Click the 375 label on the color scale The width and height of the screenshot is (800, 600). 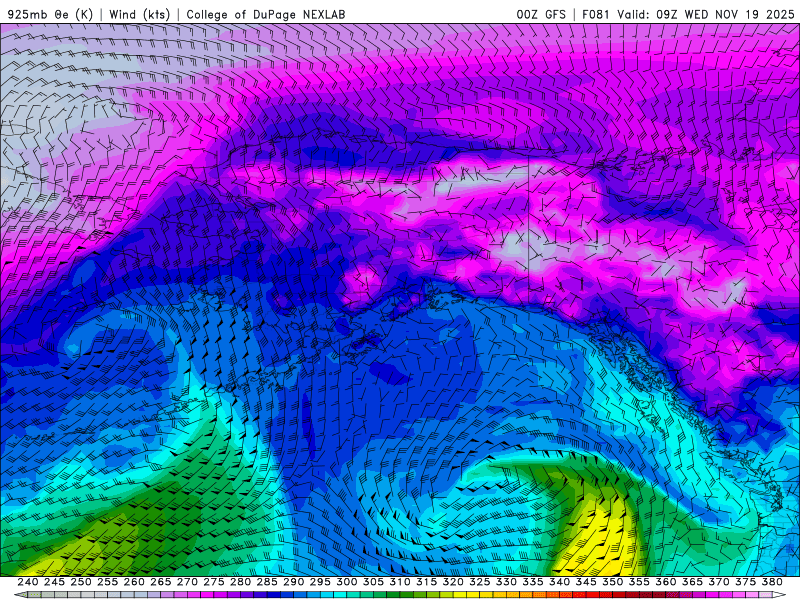click(x=745, y=582)
